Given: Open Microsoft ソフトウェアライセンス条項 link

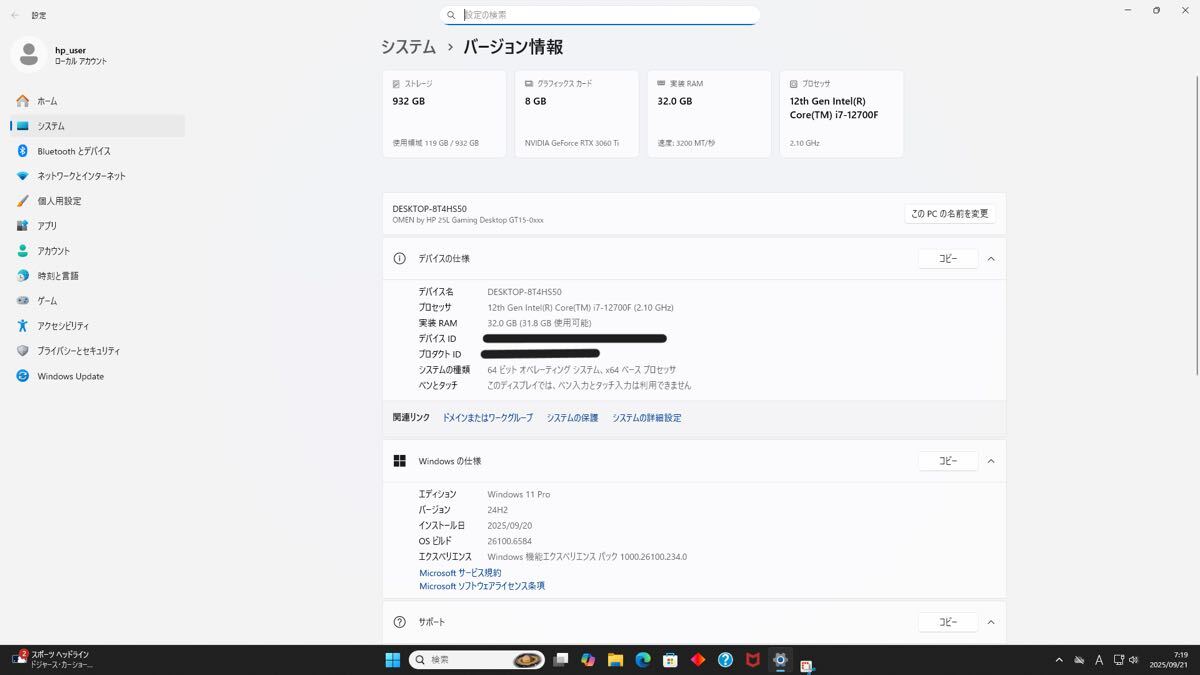Looking at the screenshot, I should [482, 586].
